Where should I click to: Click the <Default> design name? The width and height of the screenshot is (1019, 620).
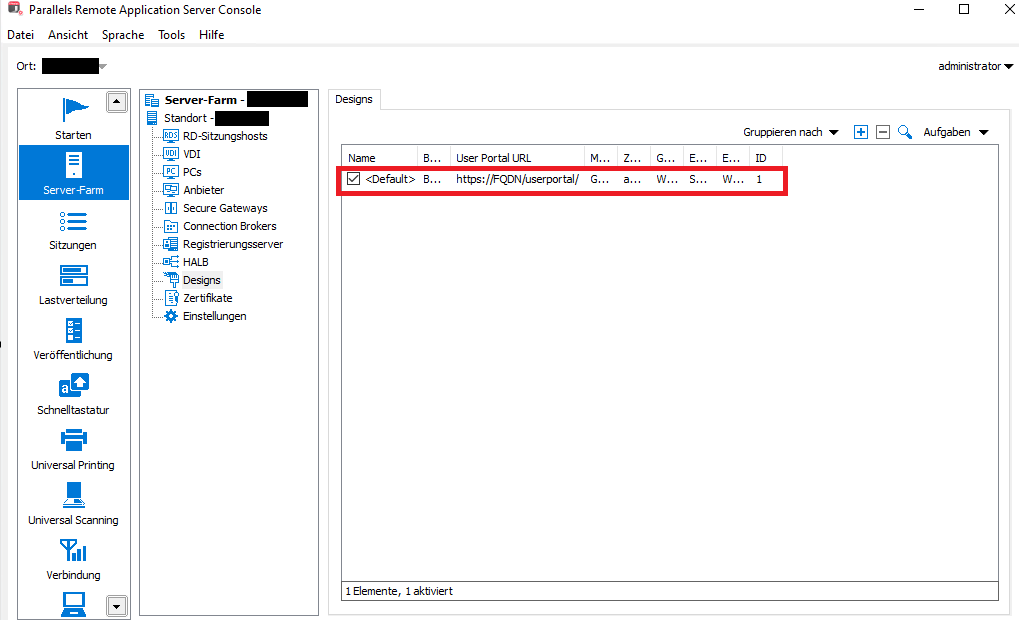[x=390, y=179]
